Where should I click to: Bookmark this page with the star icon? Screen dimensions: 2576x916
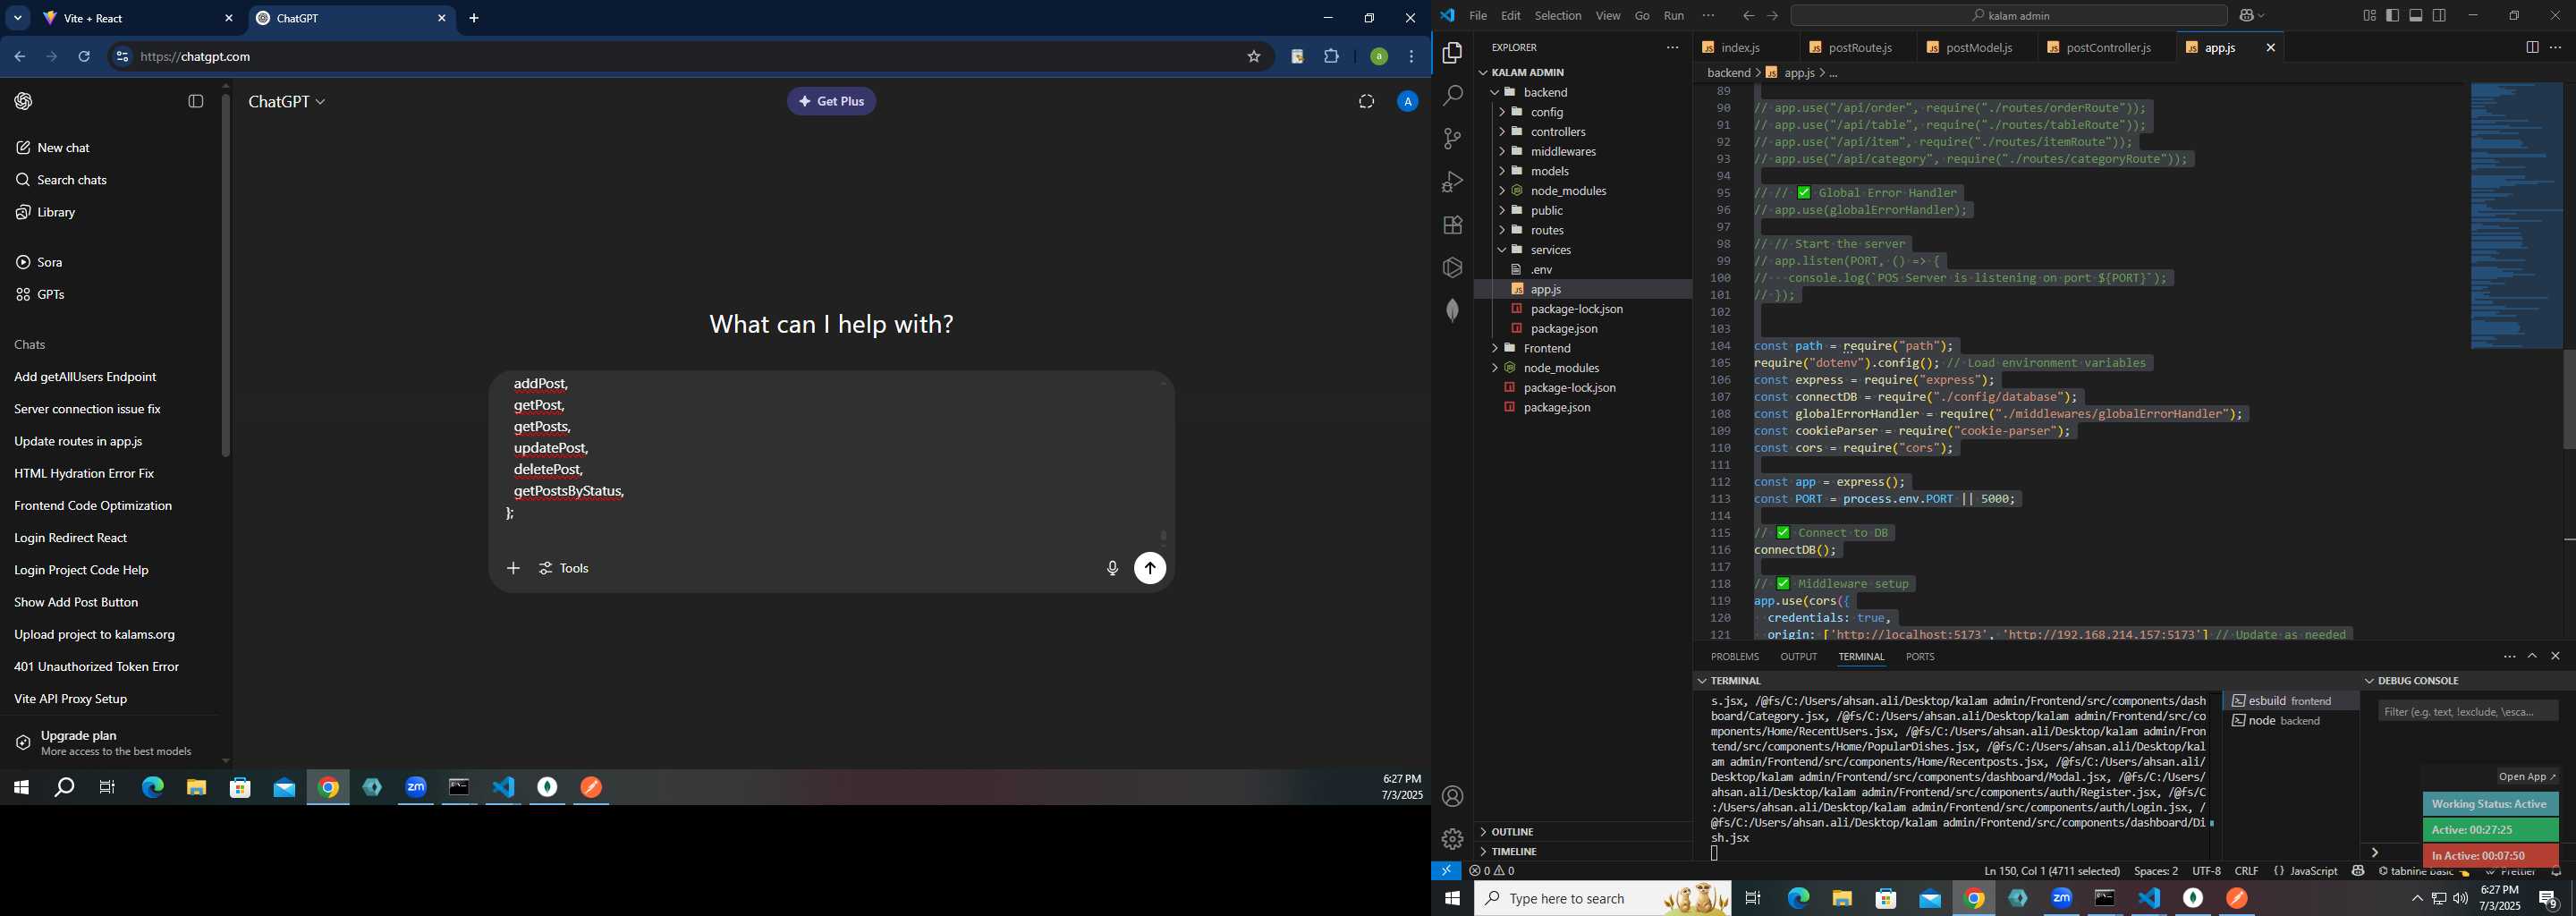coord(1253,57)
